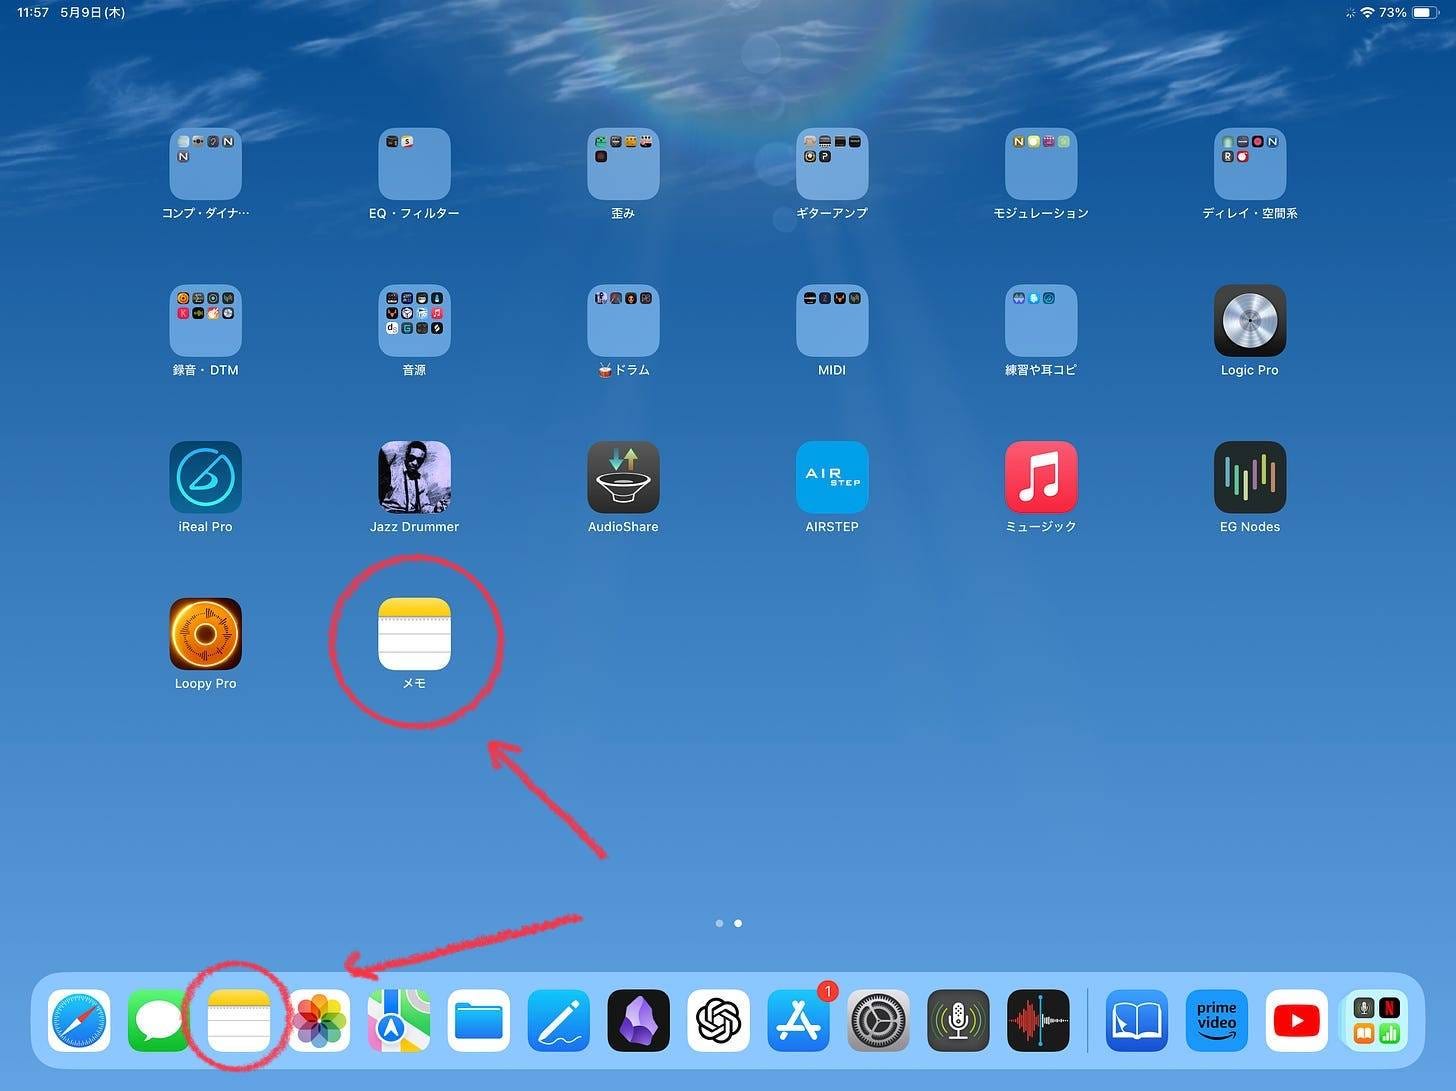
Task: Launch AudioShare app
Action: tap(623, 477)
